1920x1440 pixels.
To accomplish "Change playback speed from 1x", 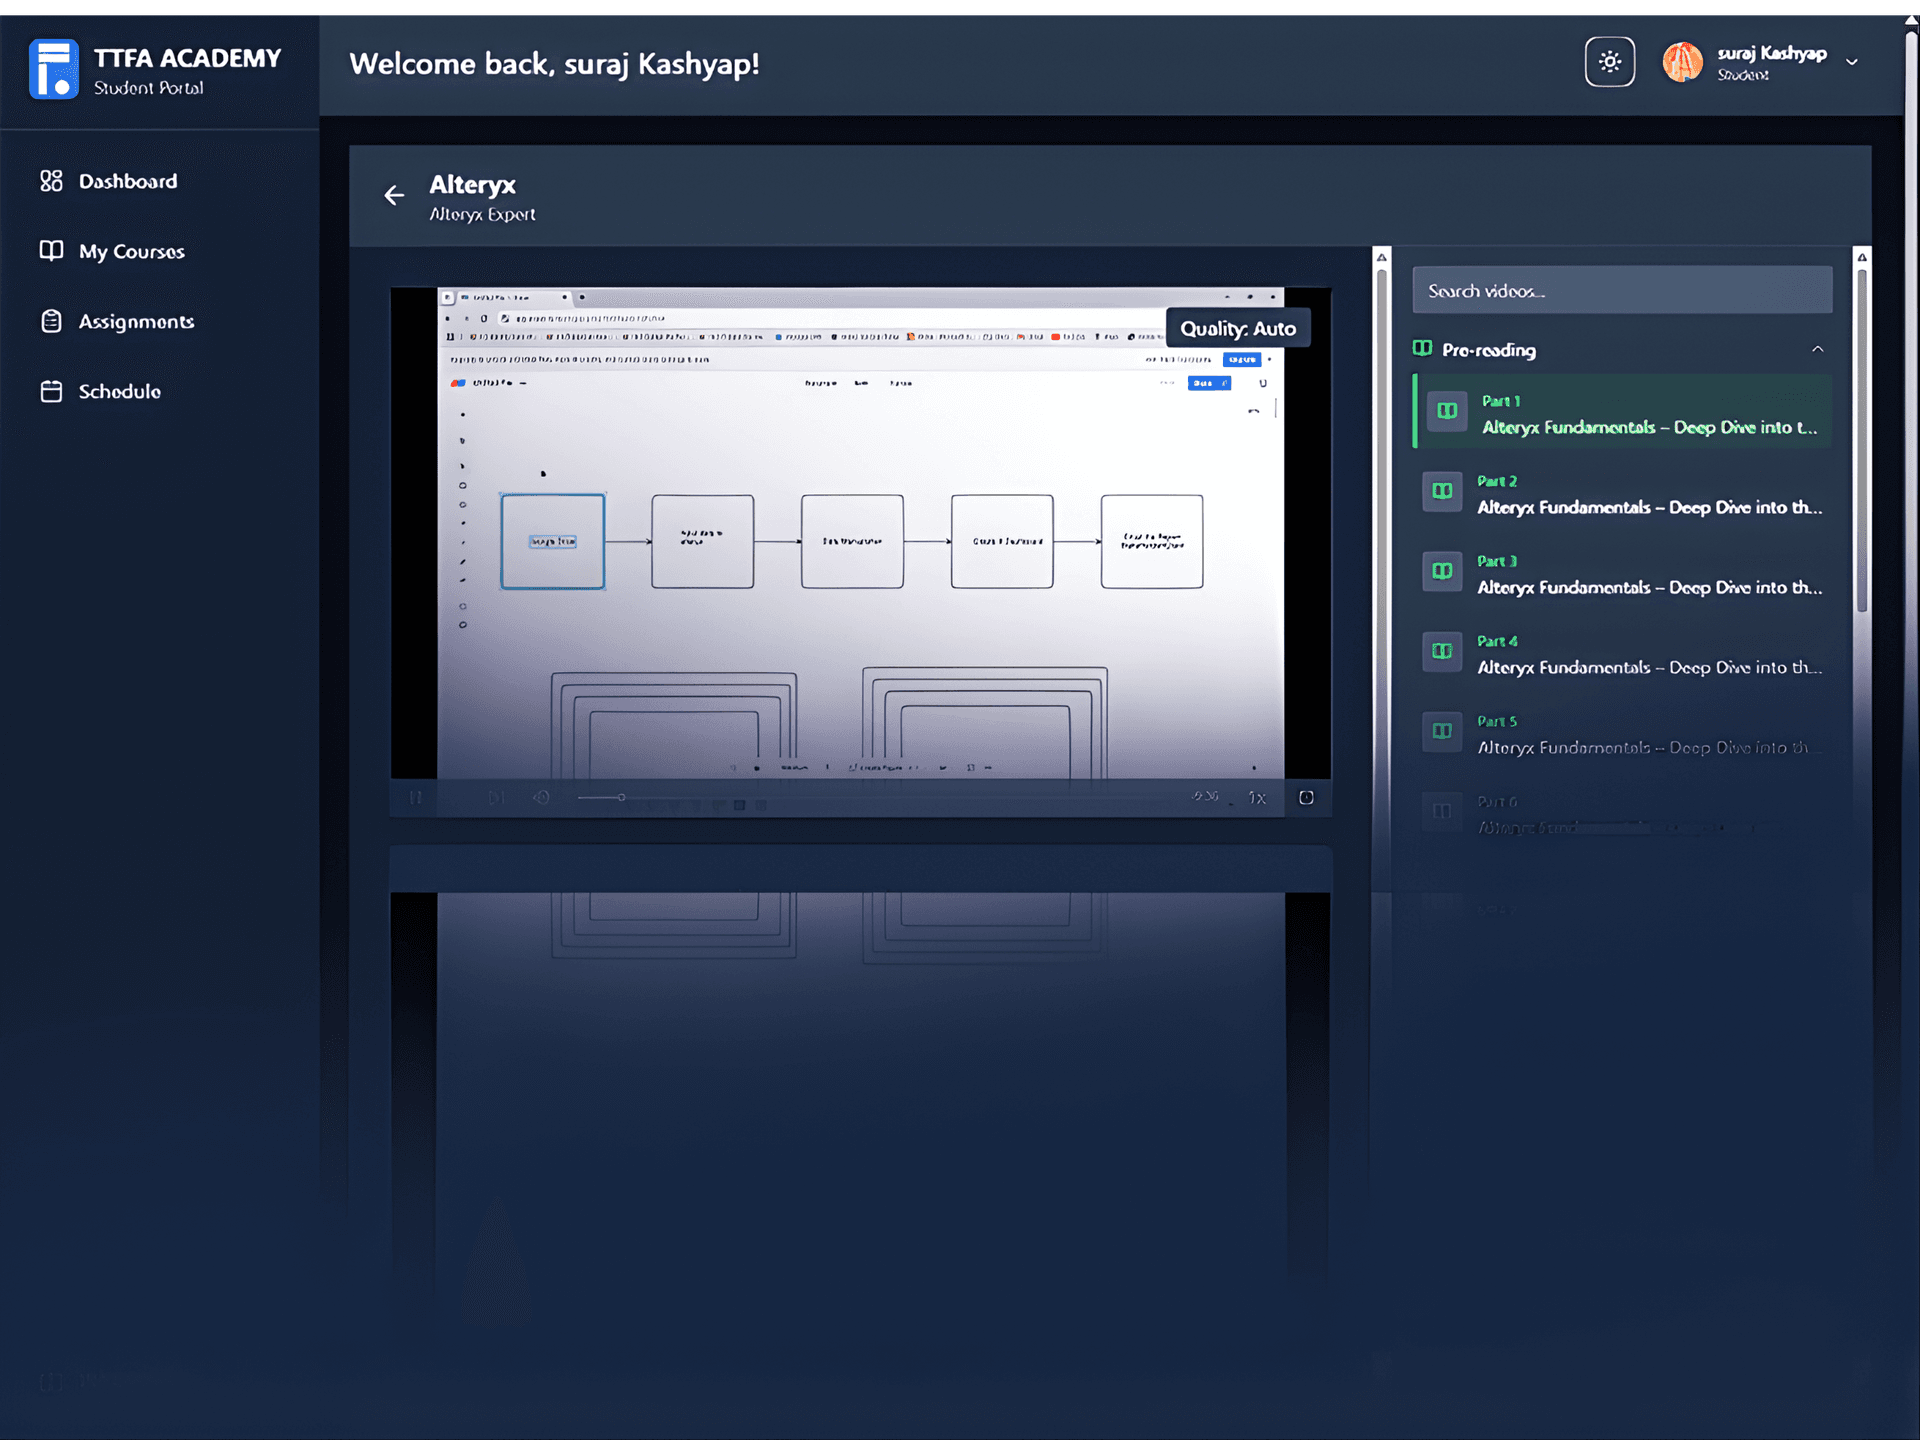I will pos(1257,797).
